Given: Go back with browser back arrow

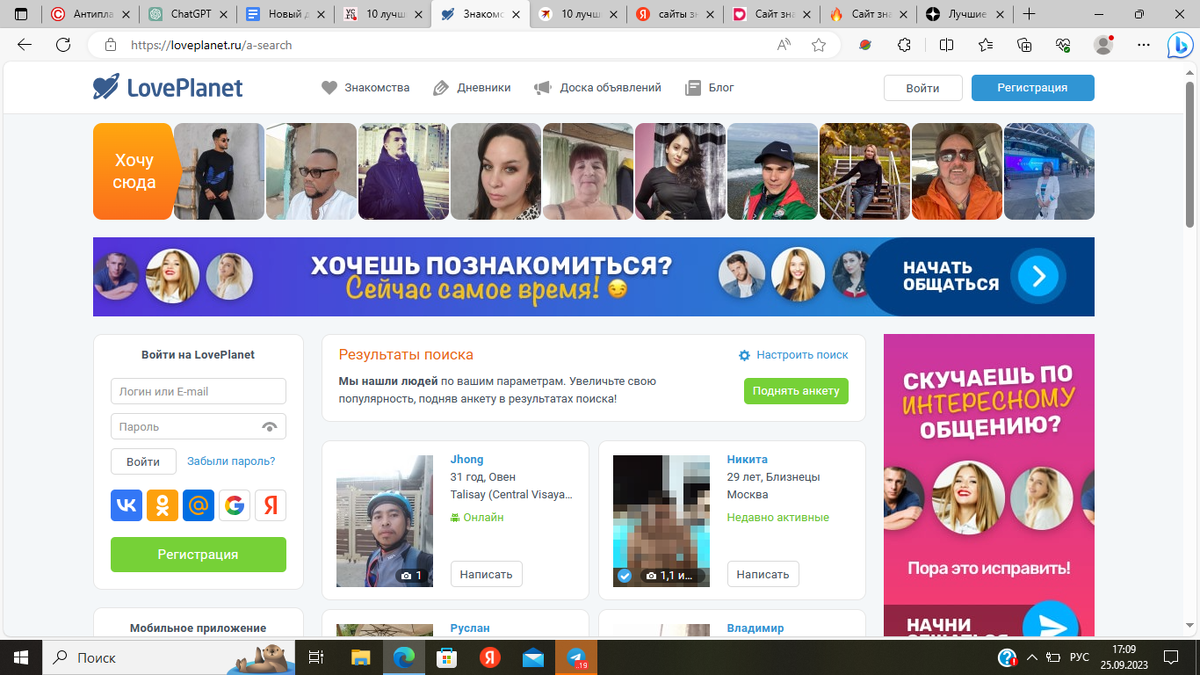Looking at the screenshot, I should coord(25,45).
